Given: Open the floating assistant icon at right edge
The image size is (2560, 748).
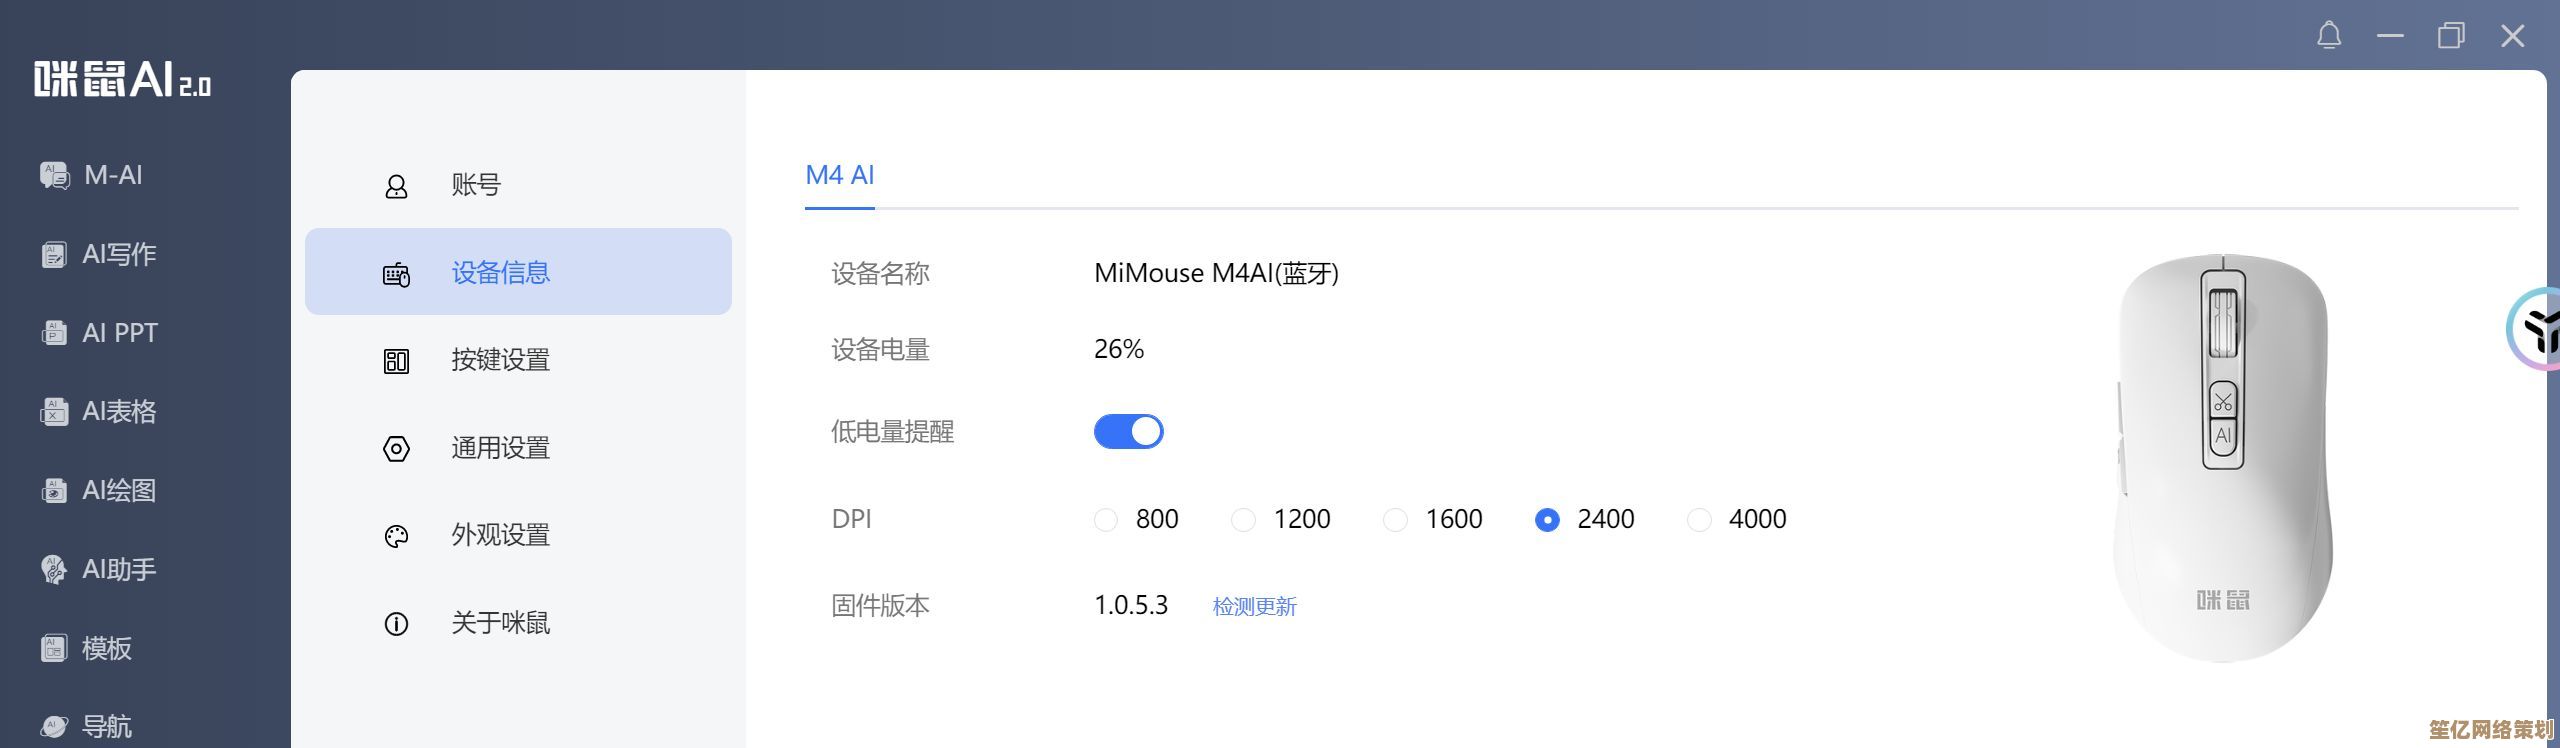Looking at the screenshot, I should tap(2537, 330).
